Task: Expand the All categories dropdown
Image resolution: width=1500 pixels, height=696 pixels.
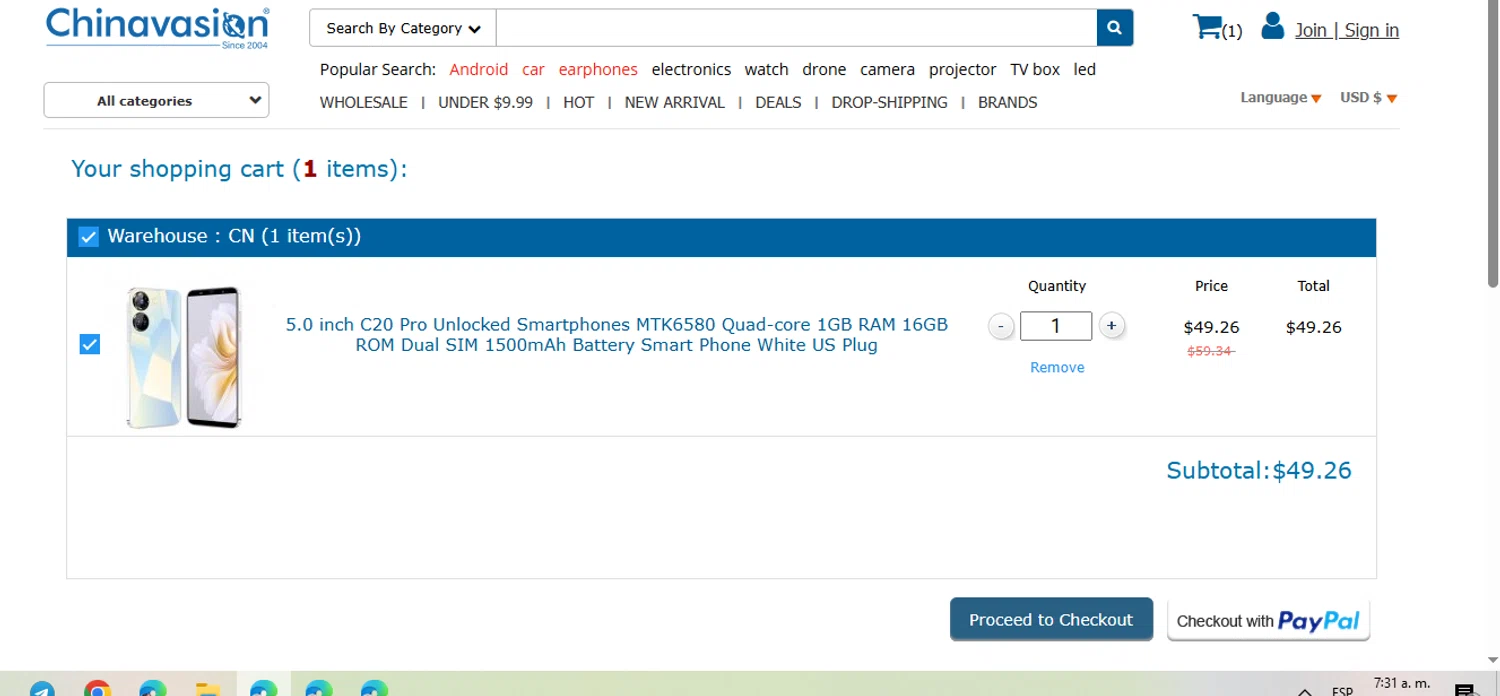Action: (x=156, y=100)
